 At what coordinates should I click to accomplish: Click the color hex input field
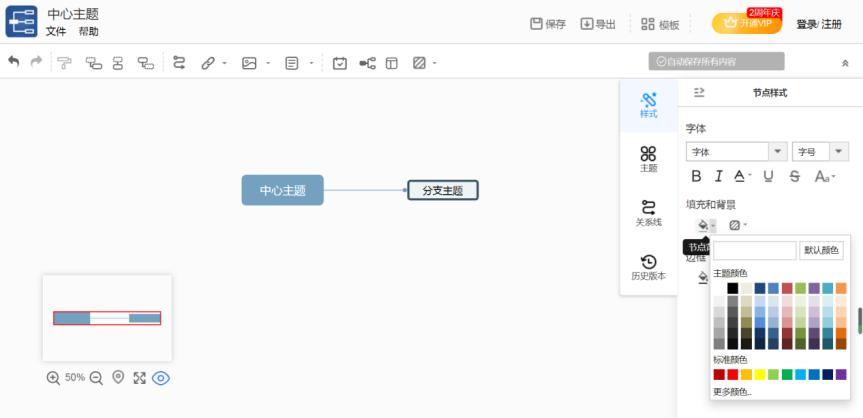coord(755,250)
